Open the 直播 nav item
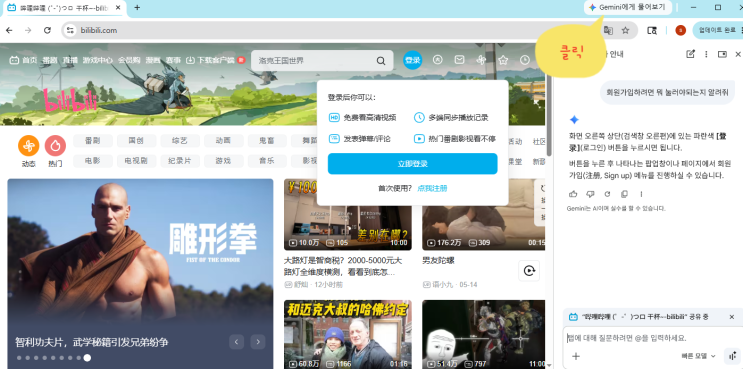 [70, 60]
